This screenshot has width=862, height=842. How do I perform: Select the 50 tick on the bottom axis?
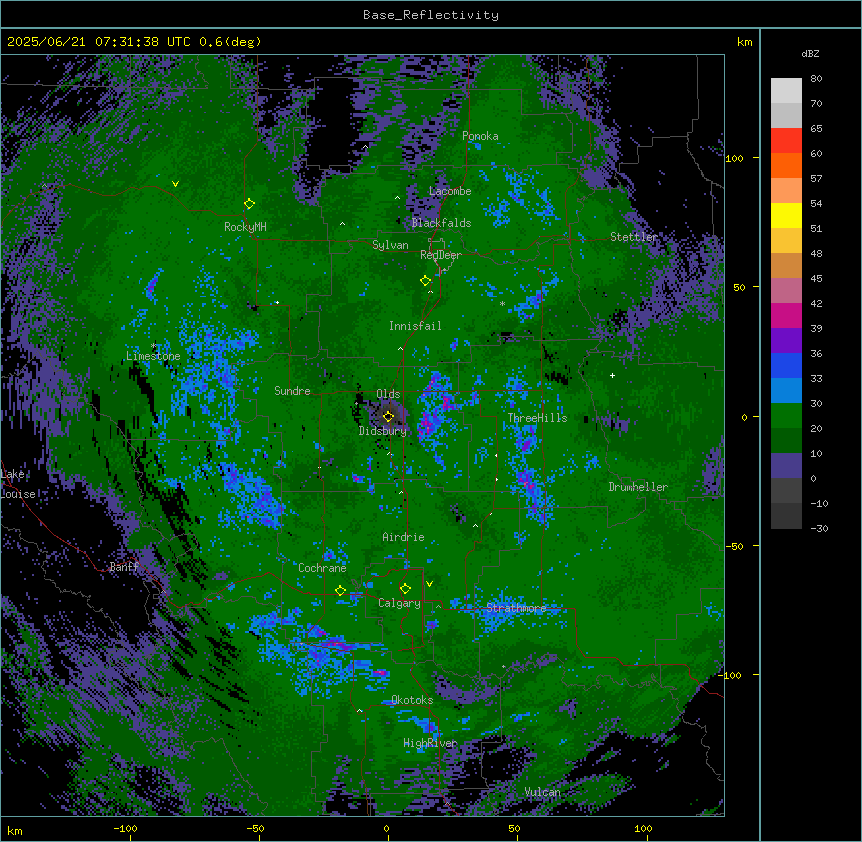pyautogui.click(x=514, y=828)
